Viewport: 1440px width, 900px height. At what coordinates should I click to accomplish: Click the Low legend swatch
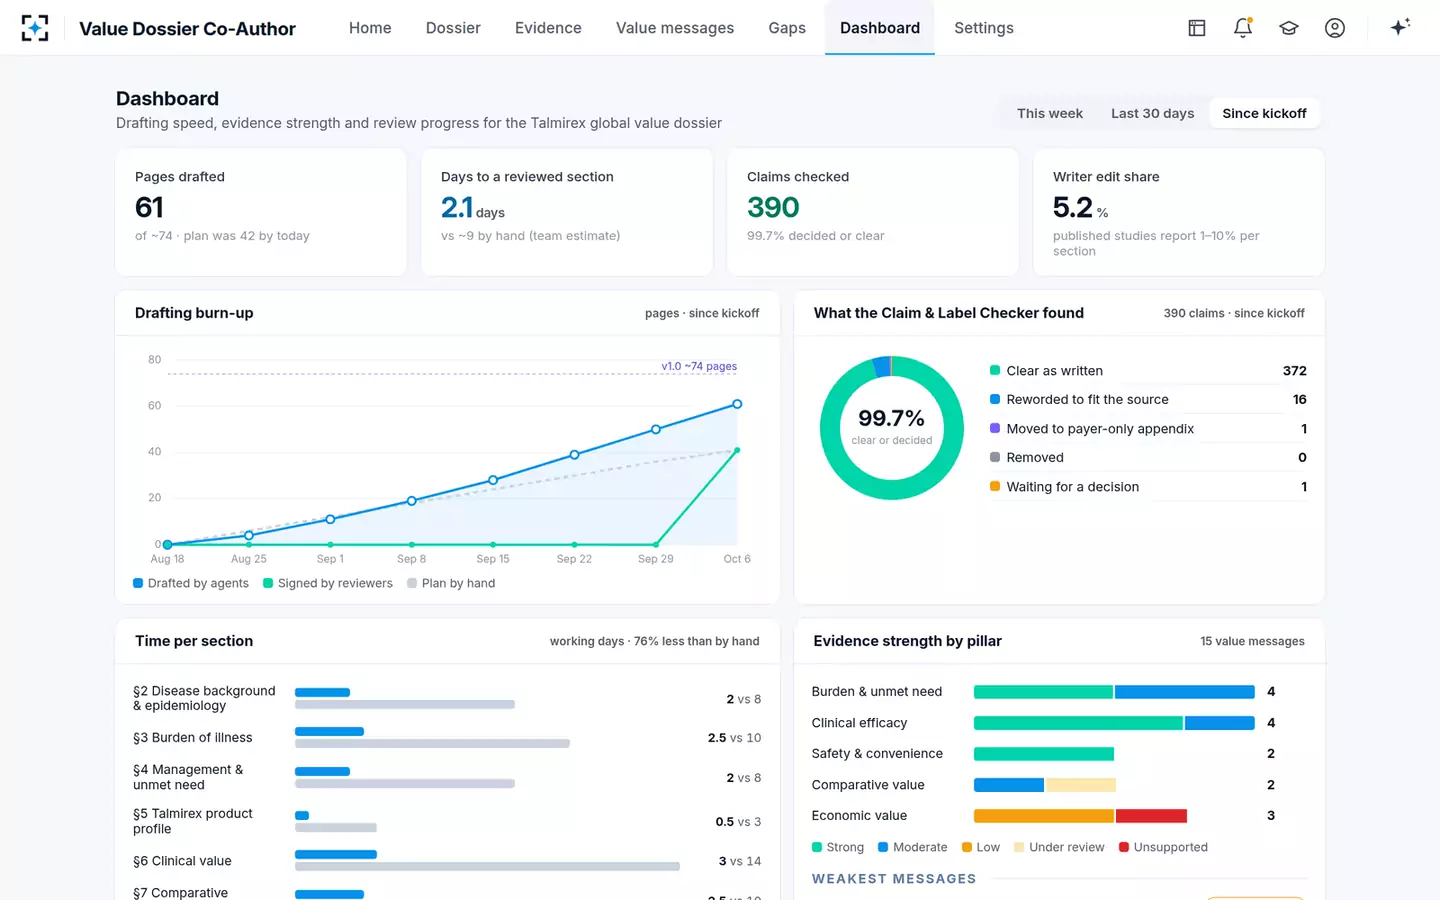click(x=967, y=847)
